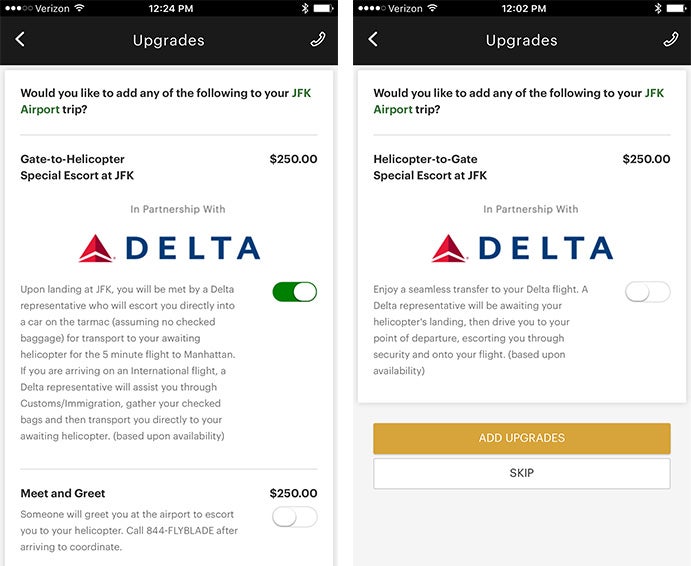Tap the phone call icon on the right screen

[x=671, y=39]
